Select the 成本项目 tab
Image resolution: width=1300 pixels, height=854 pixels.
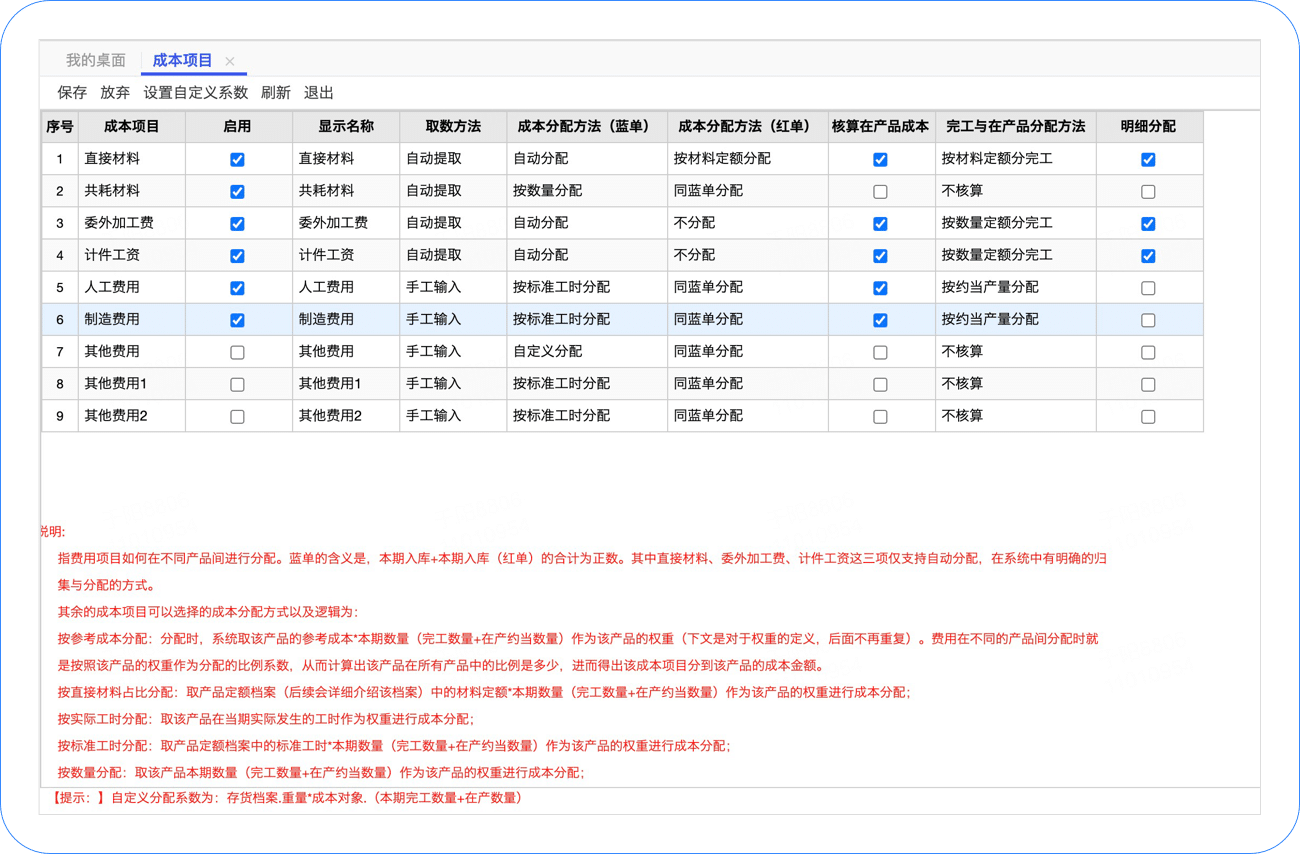[x=182, y=61]
